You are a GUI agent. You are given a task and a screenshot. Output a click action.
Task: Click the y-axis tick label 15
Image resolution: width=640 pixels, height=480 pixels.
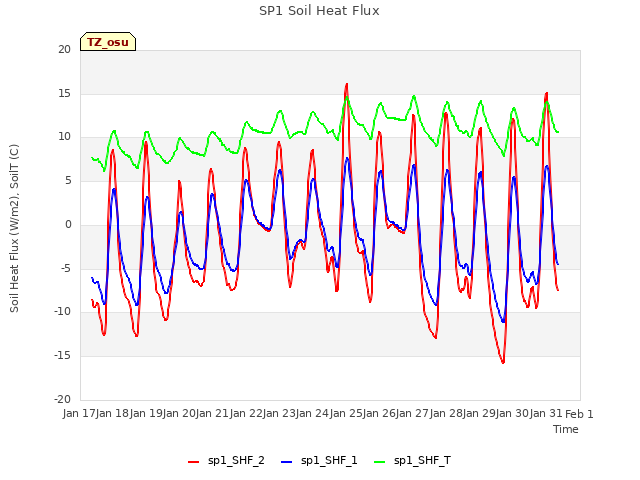64,93
